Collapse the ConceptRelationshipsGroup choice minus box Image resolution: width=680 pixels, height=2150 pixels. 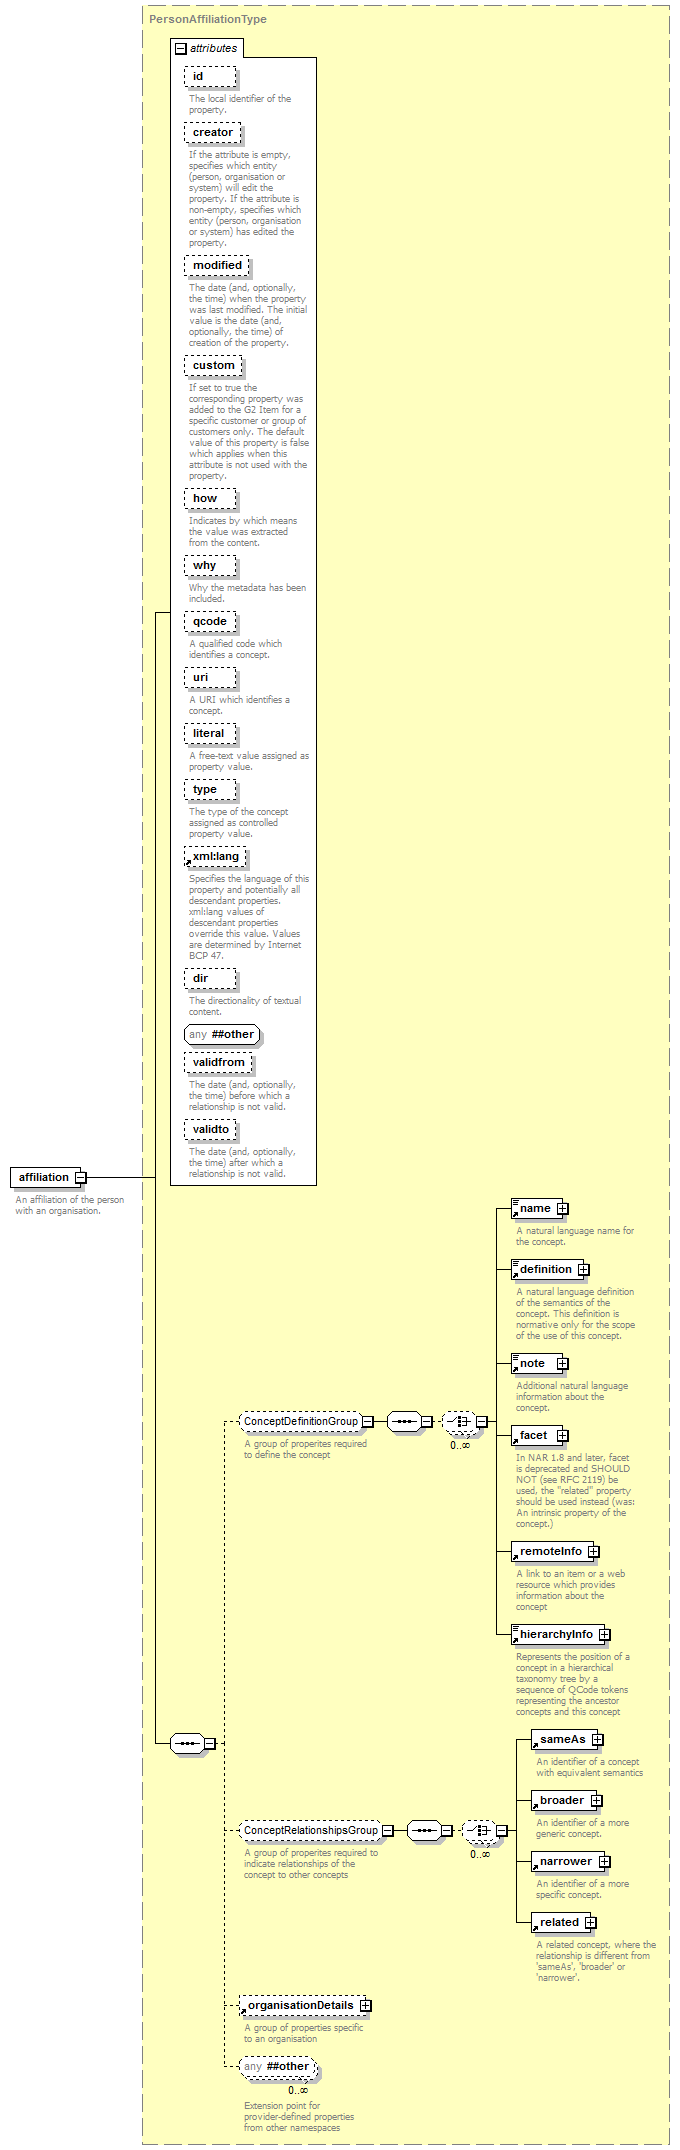click(502, 1831)
